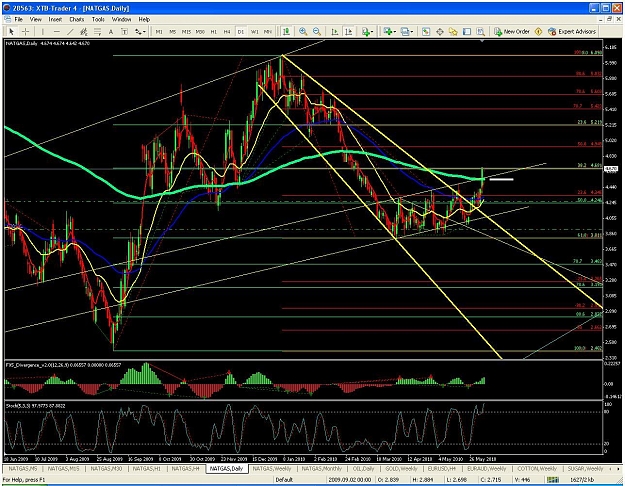Switch chart to W1 timeframe
The image size is (625, 486).
(x=254, y=31)
